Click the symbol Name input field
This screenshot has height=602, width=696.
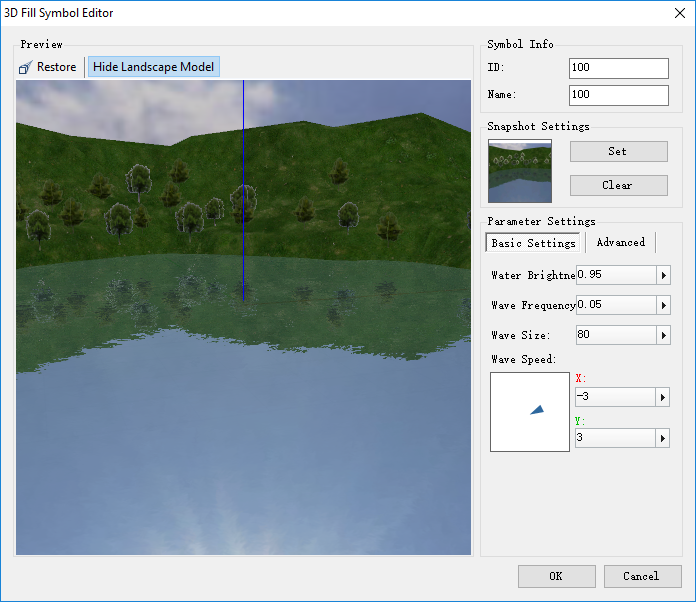(x=618, y=95)
